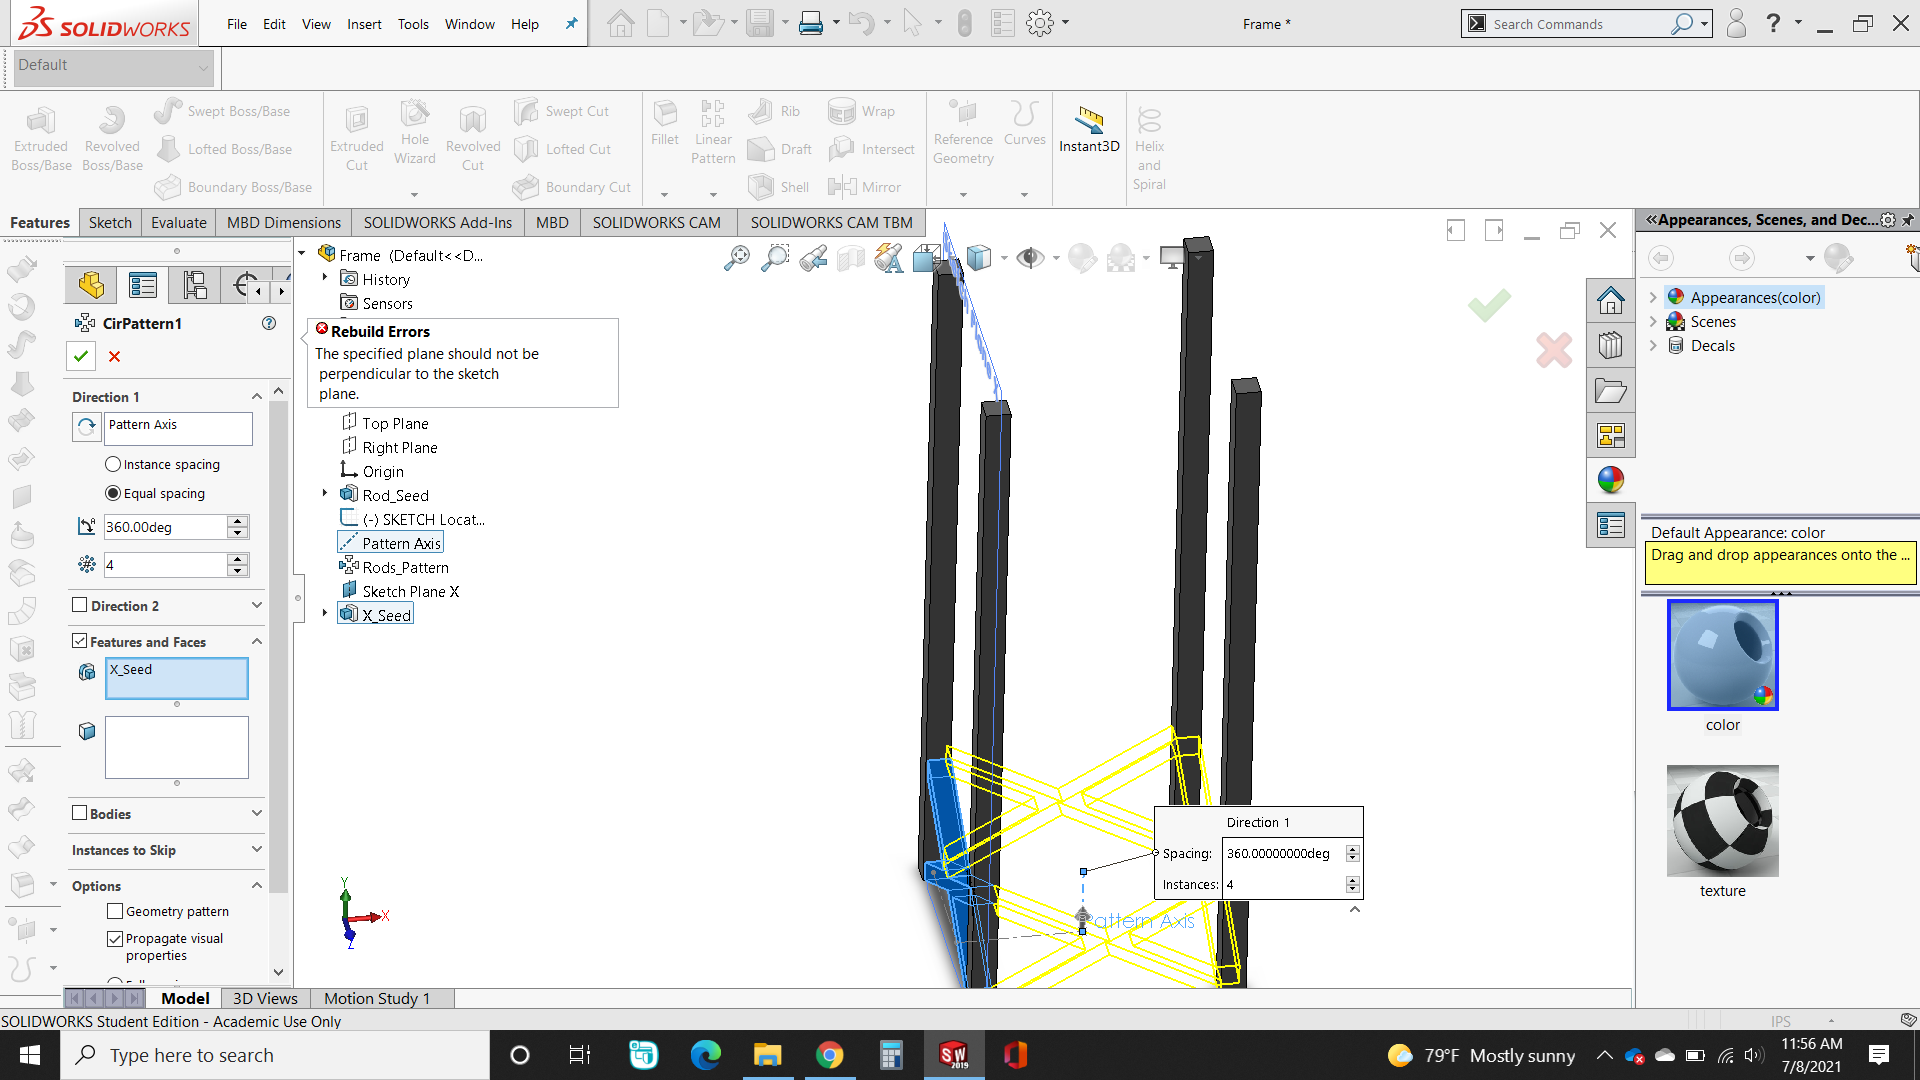
Task: Confirm CirPattern1 with green checkmark
Action: (81, 356)
